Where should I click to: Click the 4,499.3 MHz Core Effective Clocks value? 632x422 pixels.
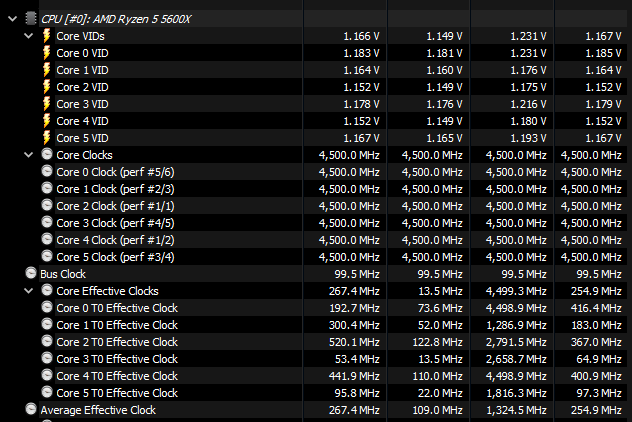click(516, 291)
